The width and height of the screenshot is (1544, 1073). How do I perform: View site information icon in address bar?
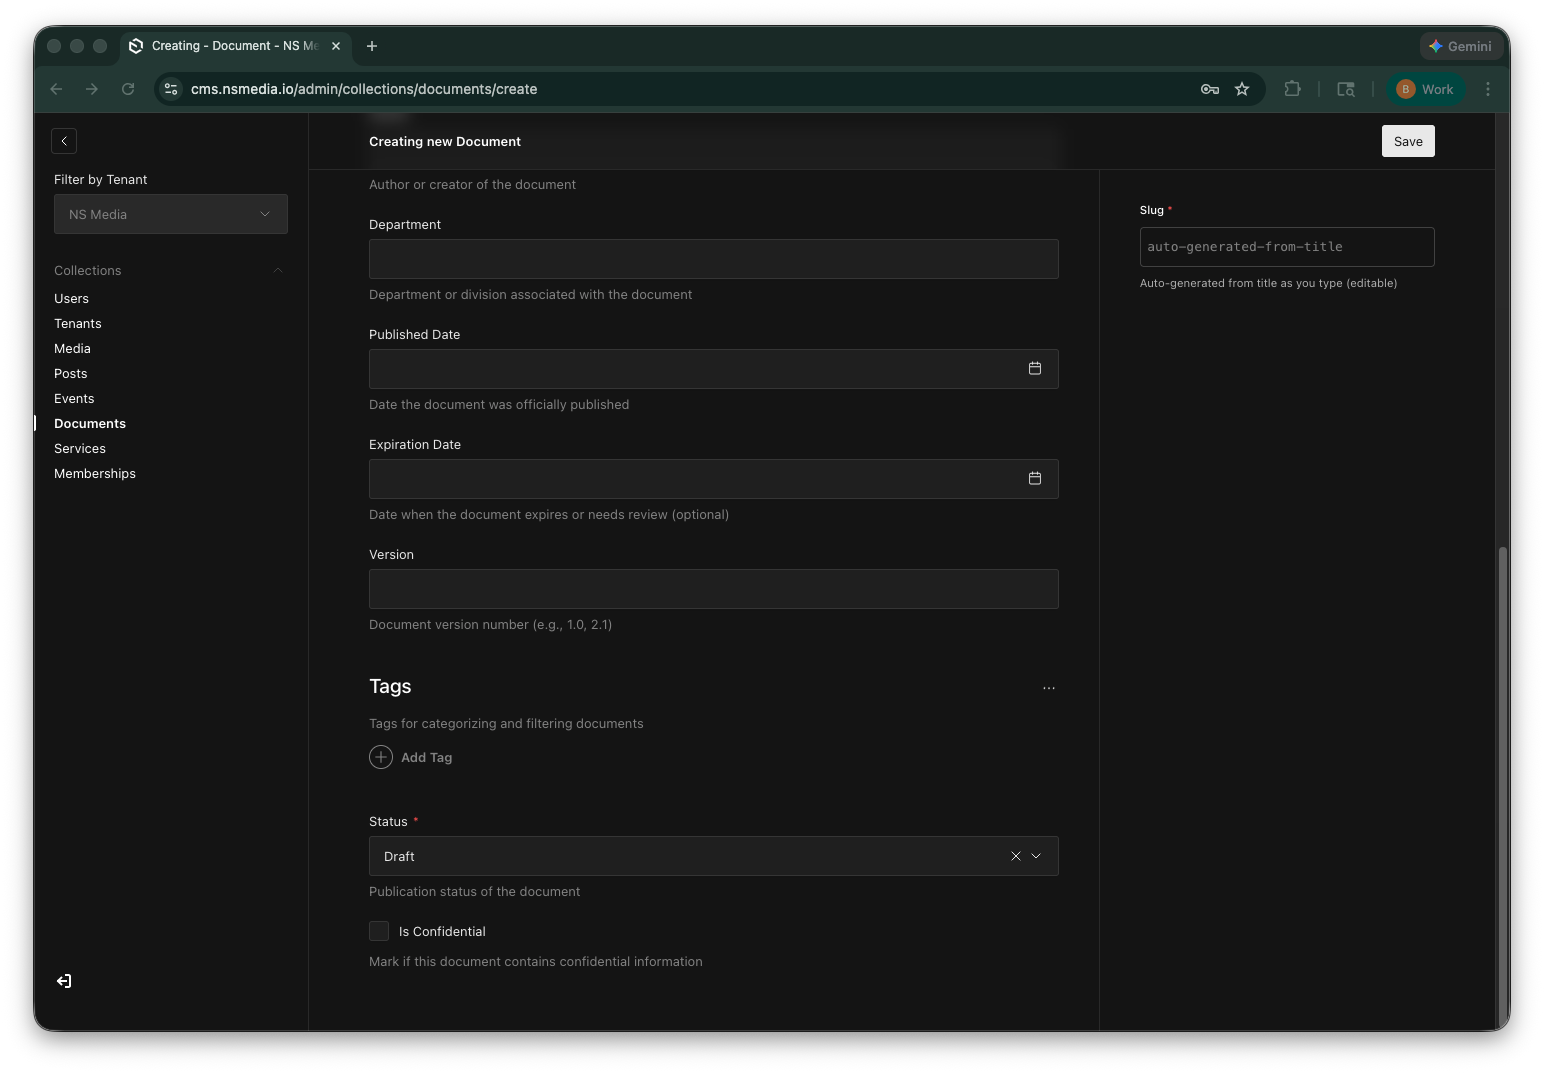(x=171, y=89)
